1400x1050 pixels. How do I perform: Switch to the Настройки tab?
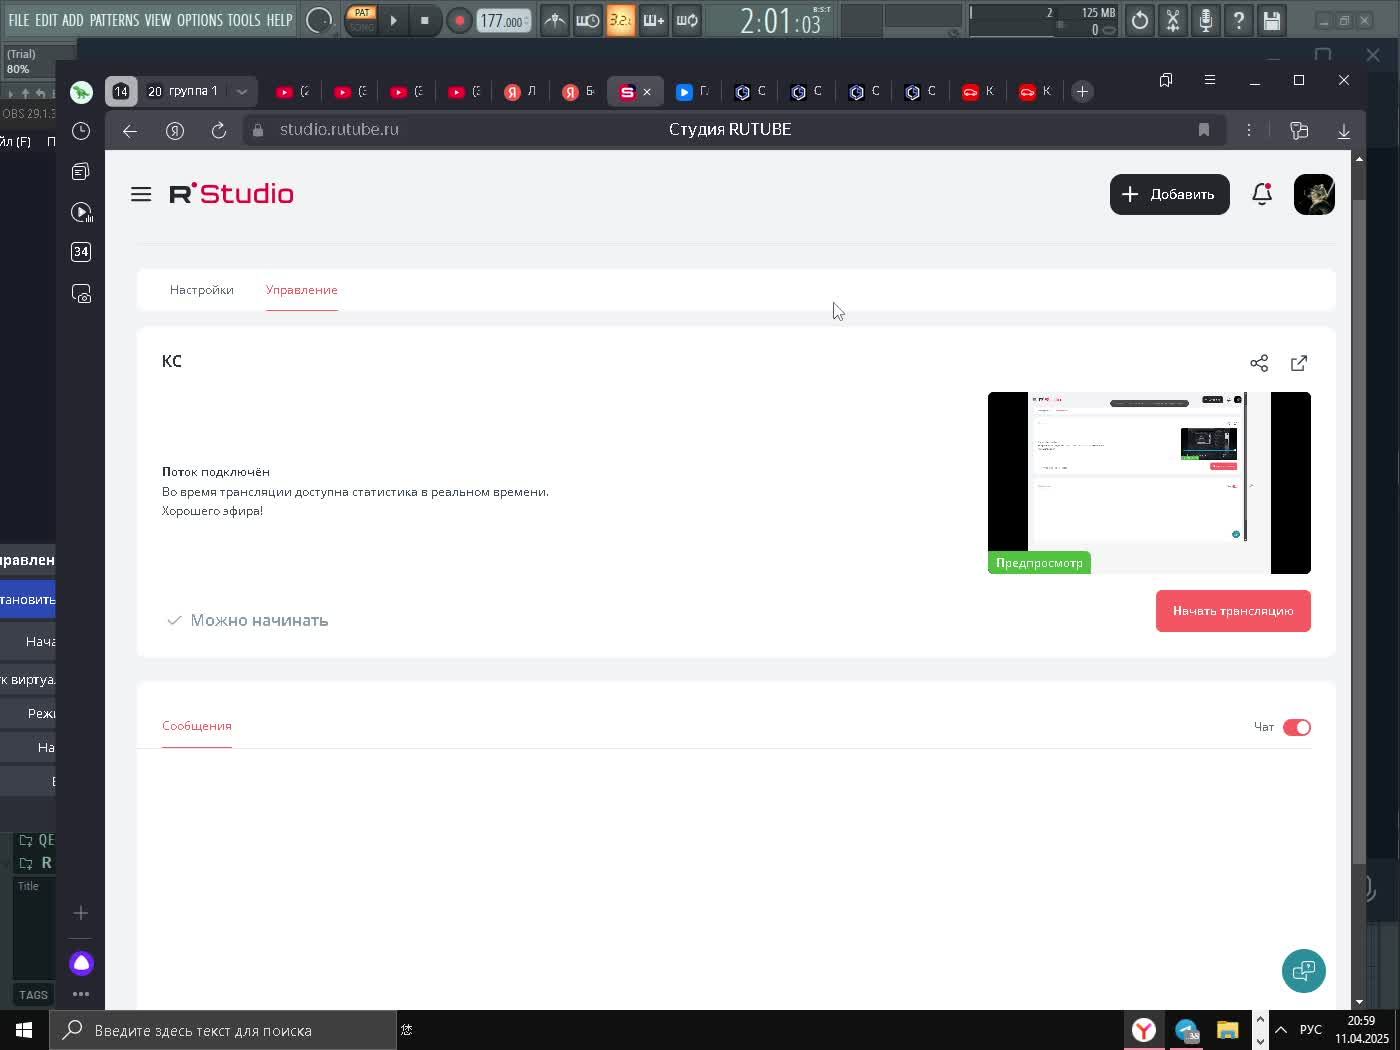click(x=202, y=290)
